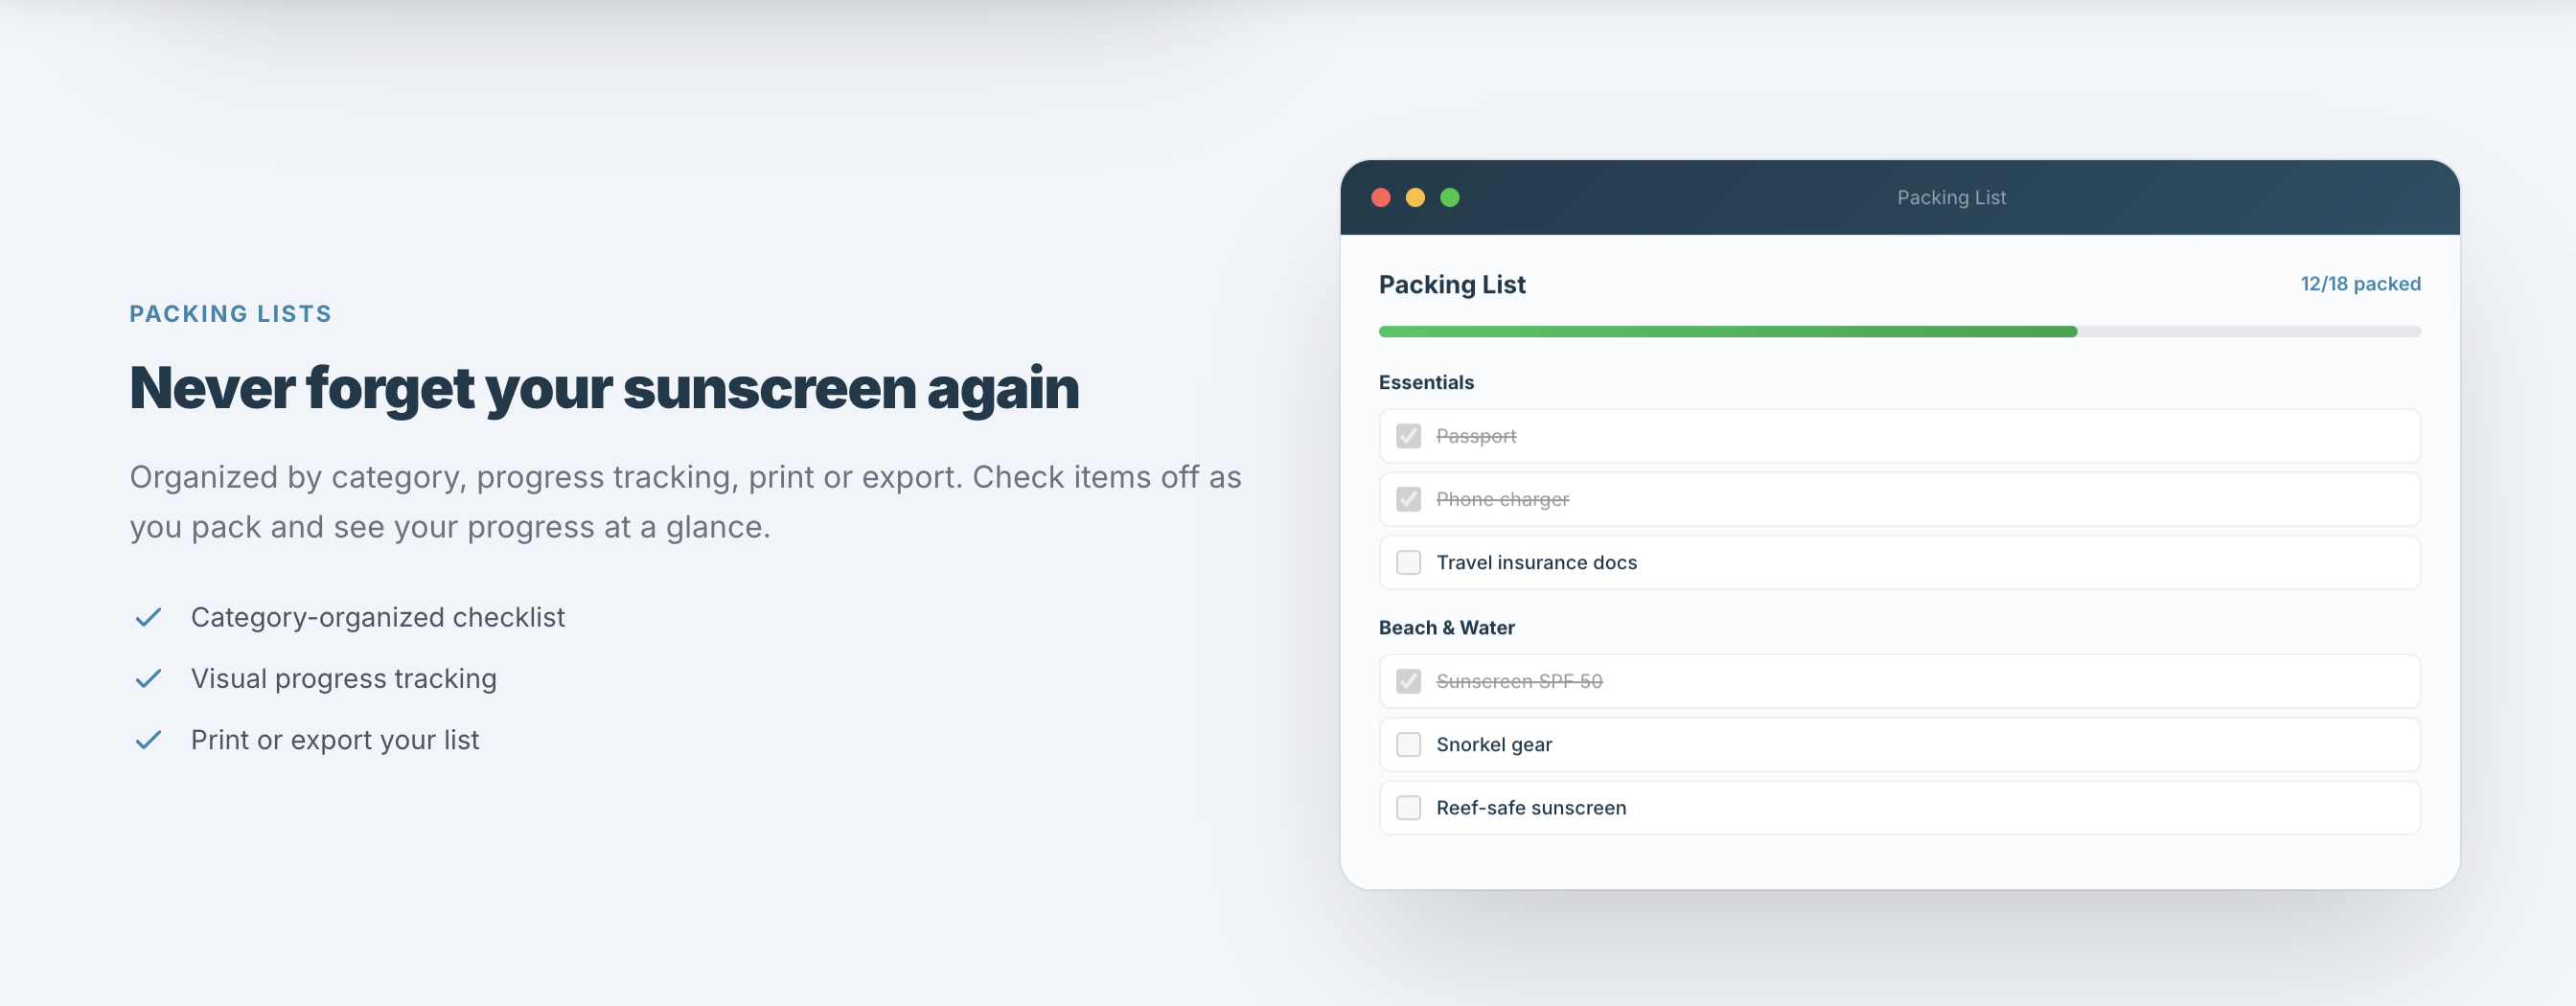Check the Travel insurance docs checkbox

(1408, 562)
